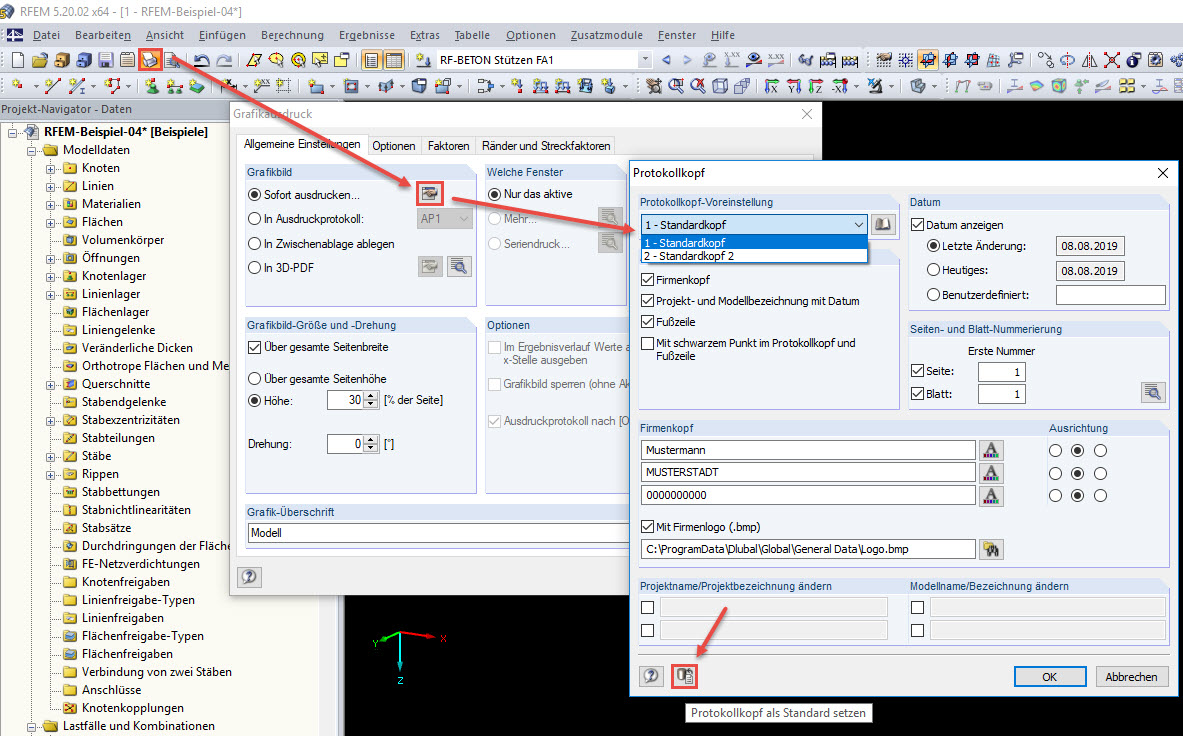
Task: Select Querschnitte in project navigator
Action: pyautogui.click(x=115, y=384)
